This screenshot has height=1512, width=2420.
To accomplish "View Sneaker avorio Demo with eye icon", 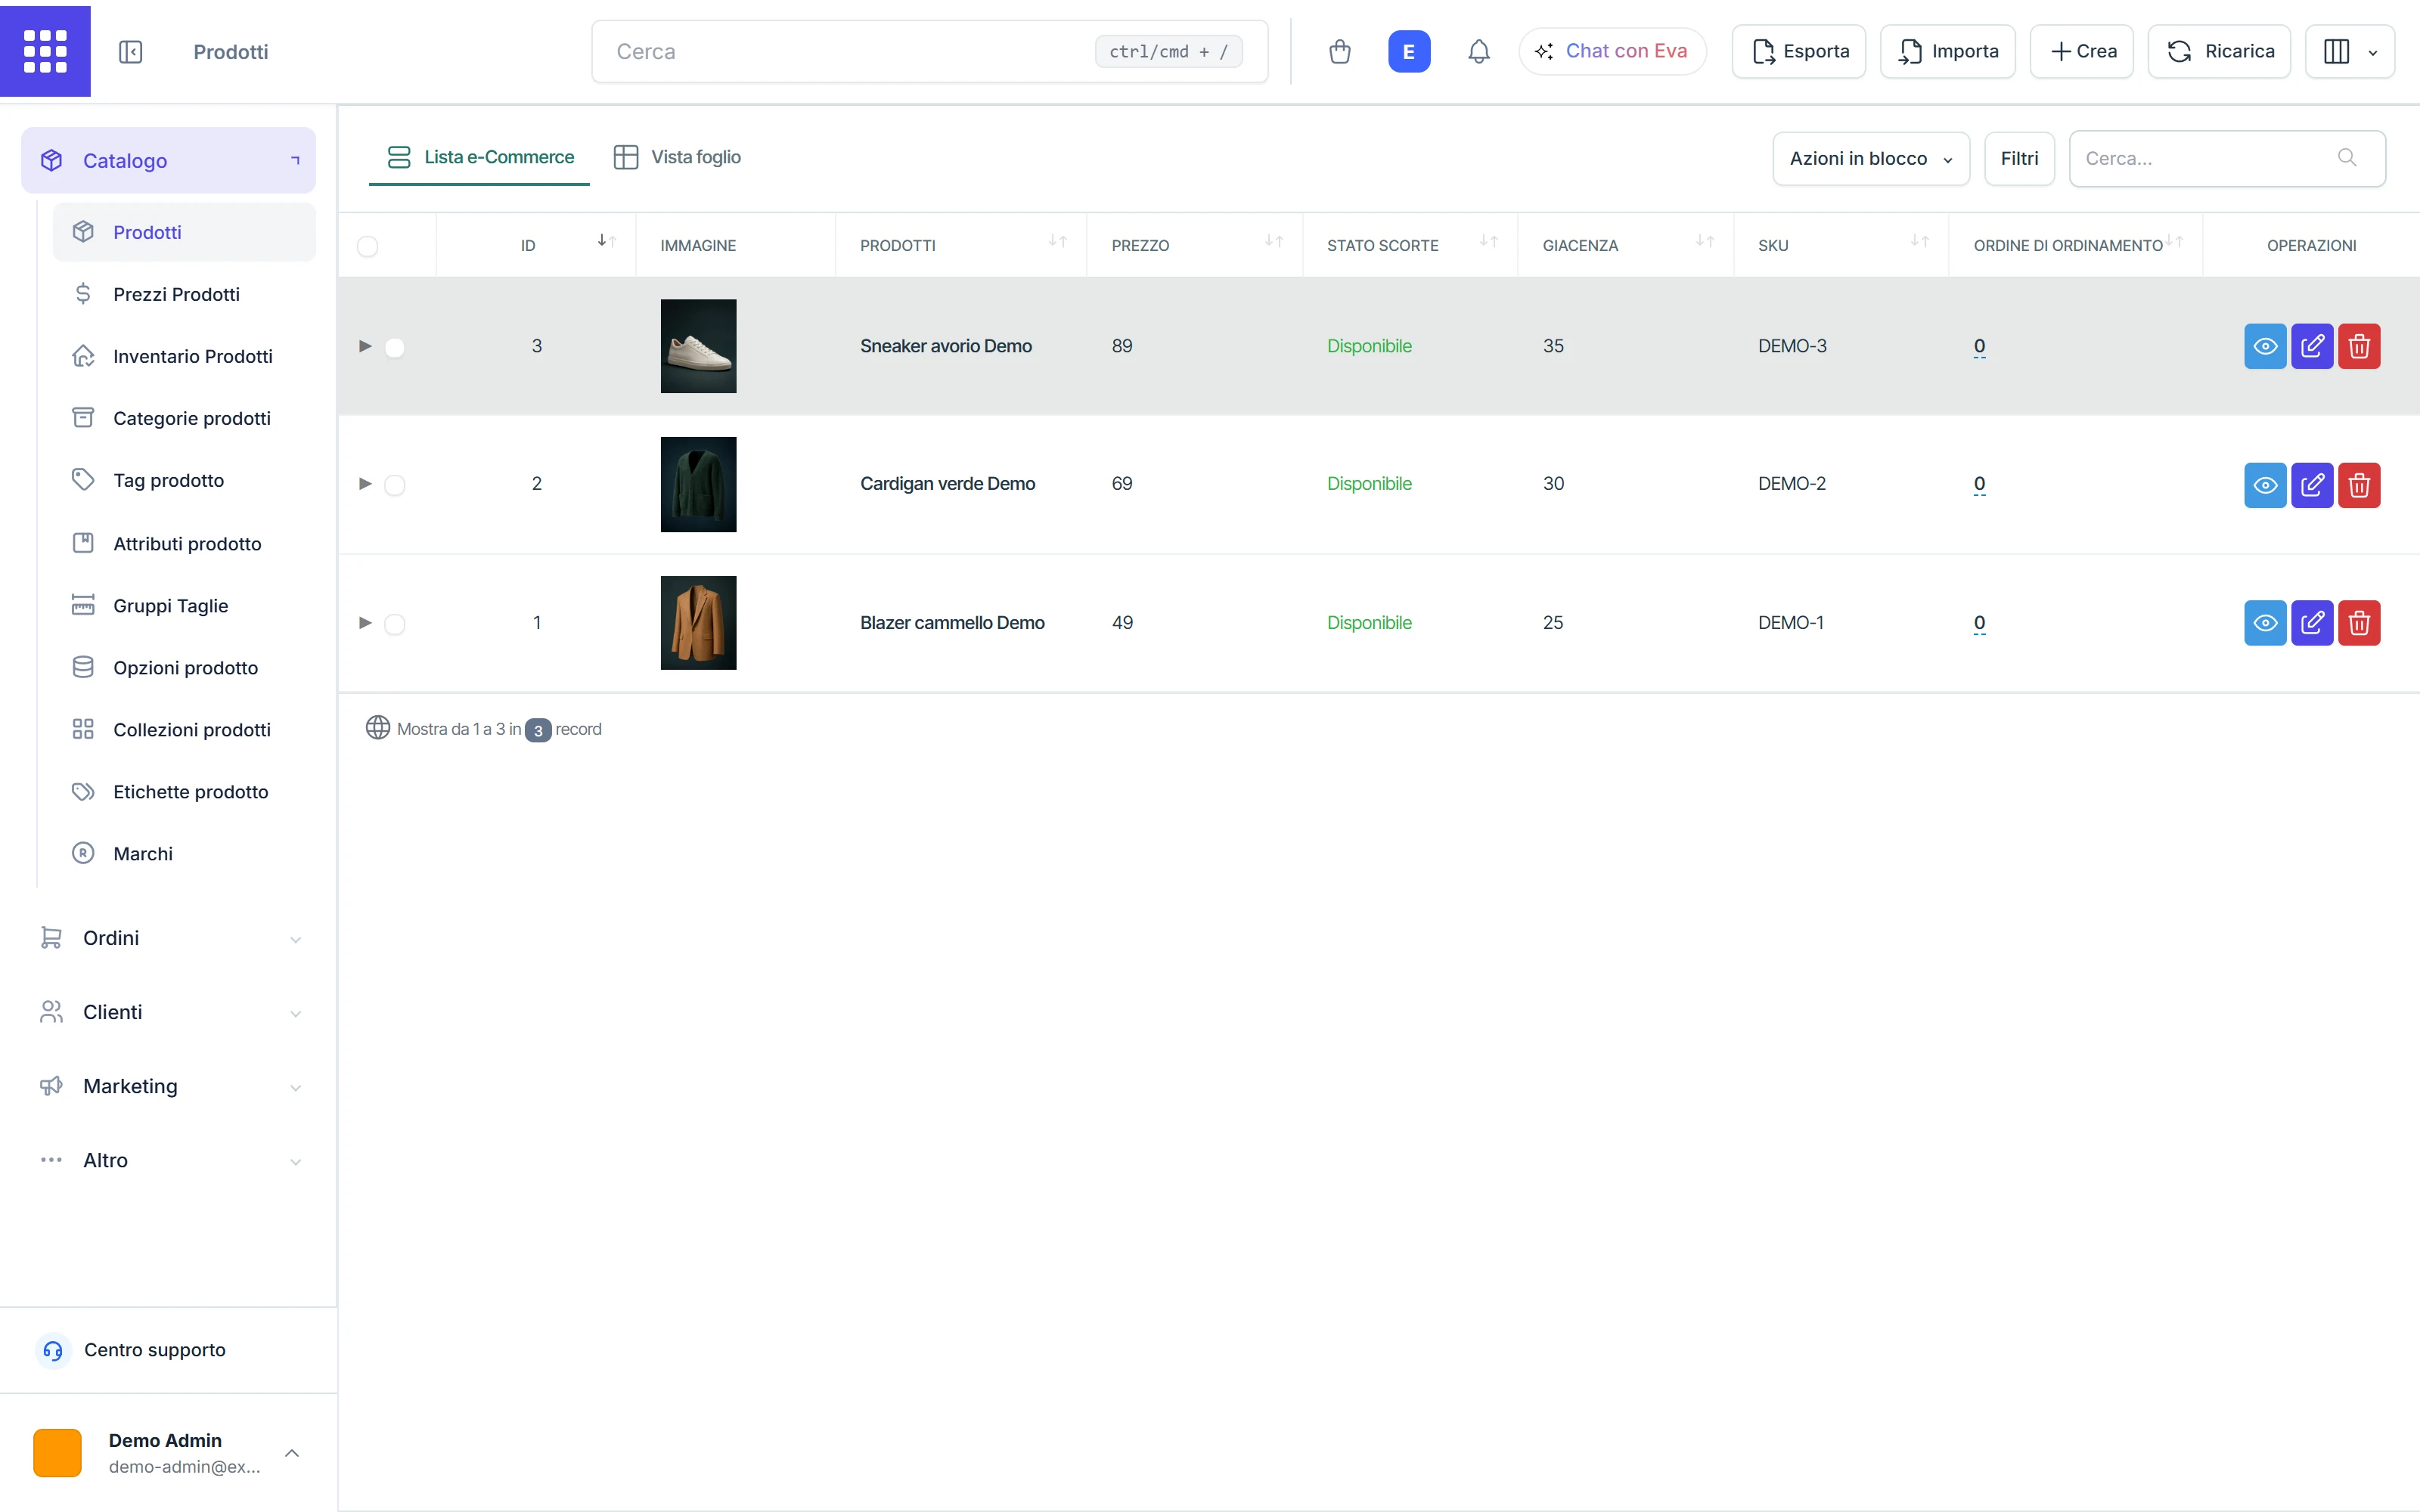I will [x=2265, y=346].
